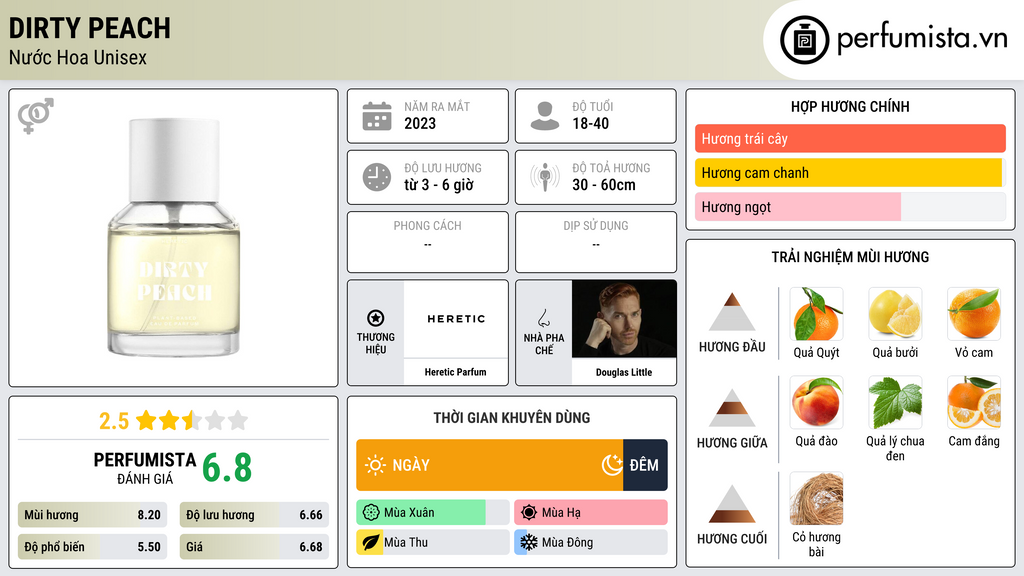
Task: Click the PERFUMISTA ĐÁNH GIÁ label
Action: pos(144,468)
